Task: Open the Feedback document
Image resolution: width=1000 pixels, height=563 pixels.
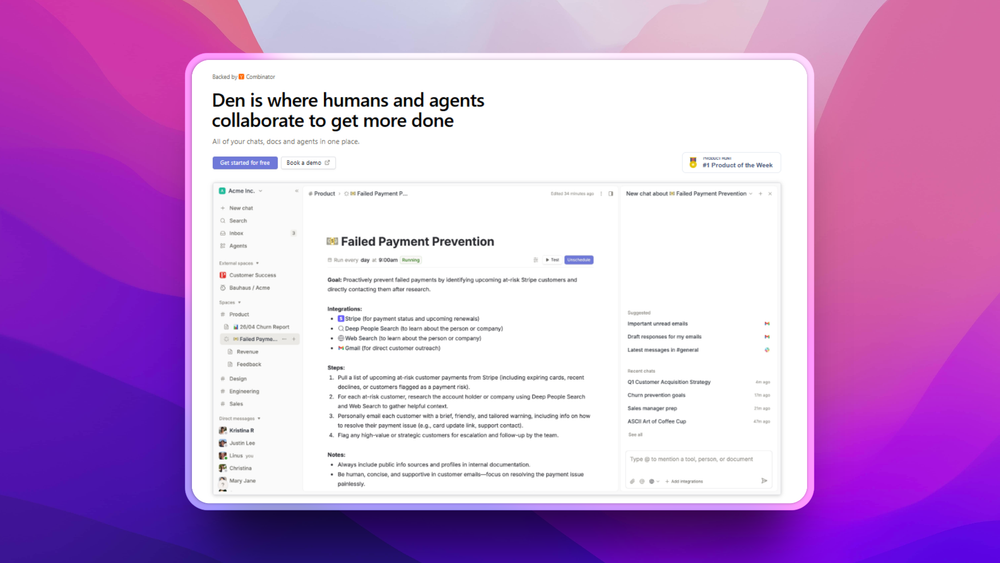Action: tap(244, 364)
